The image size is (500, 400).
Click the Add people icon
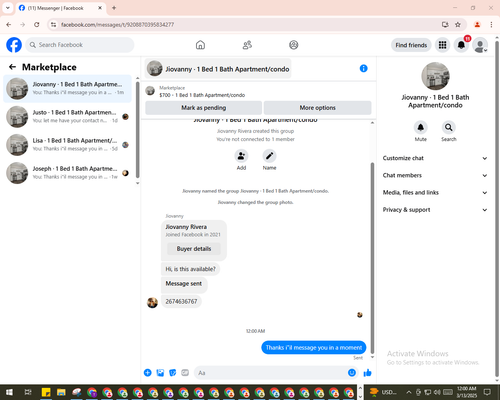tap(241, 156)
